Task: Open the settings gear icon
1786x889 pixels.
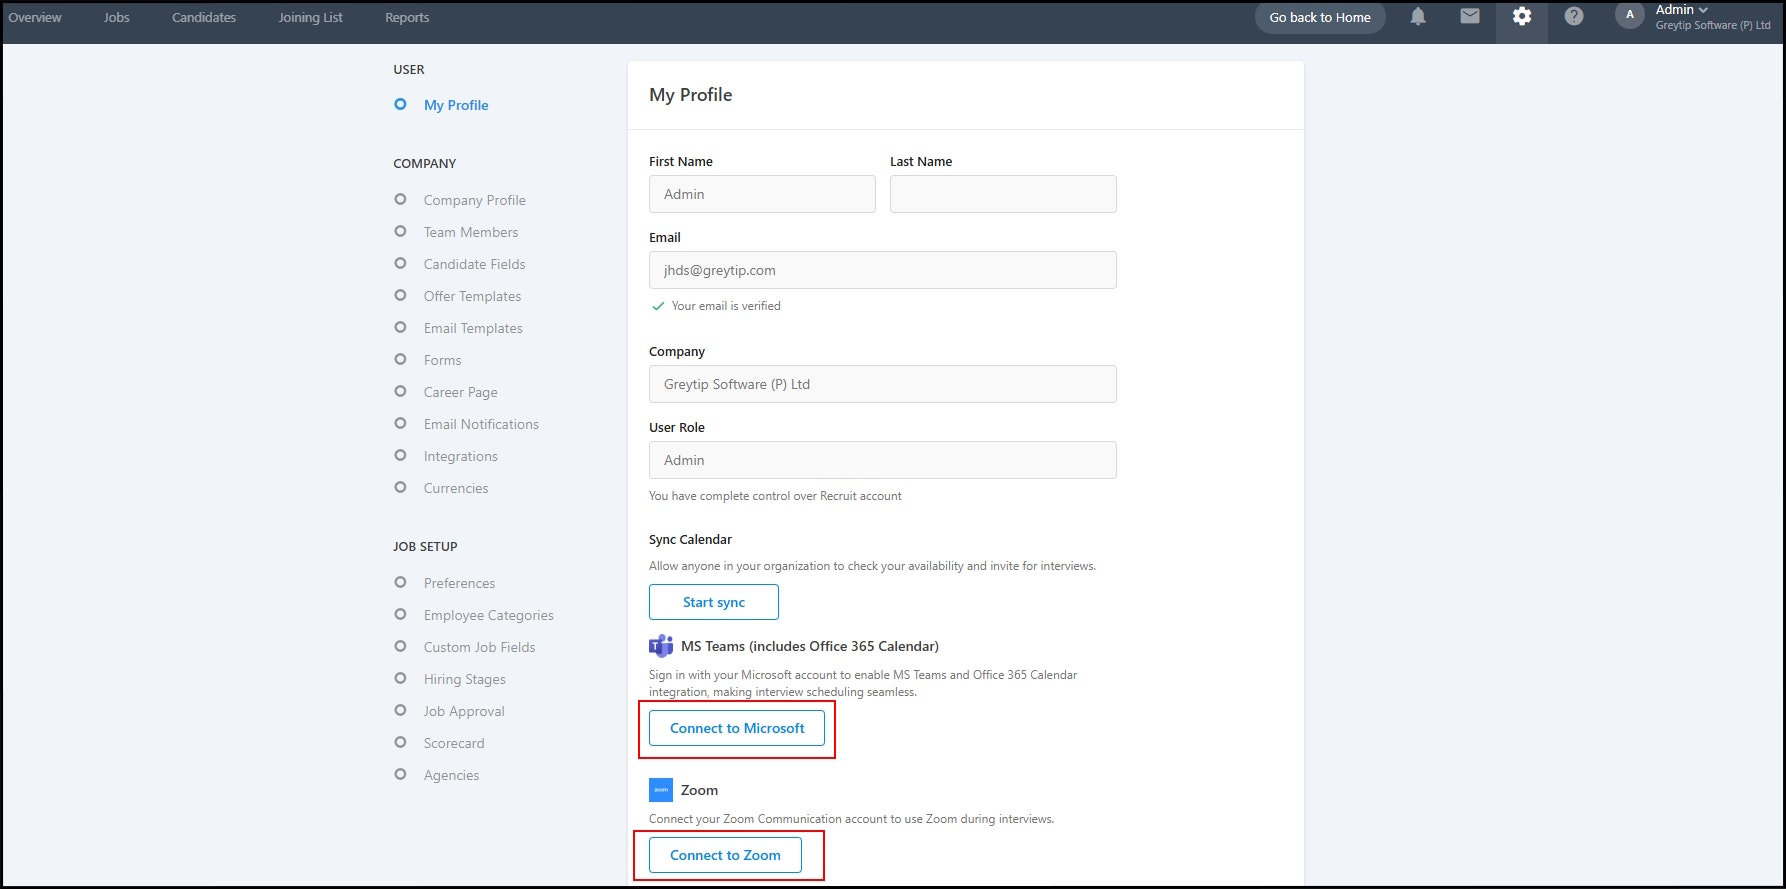Action: [x=1522, y=16]
